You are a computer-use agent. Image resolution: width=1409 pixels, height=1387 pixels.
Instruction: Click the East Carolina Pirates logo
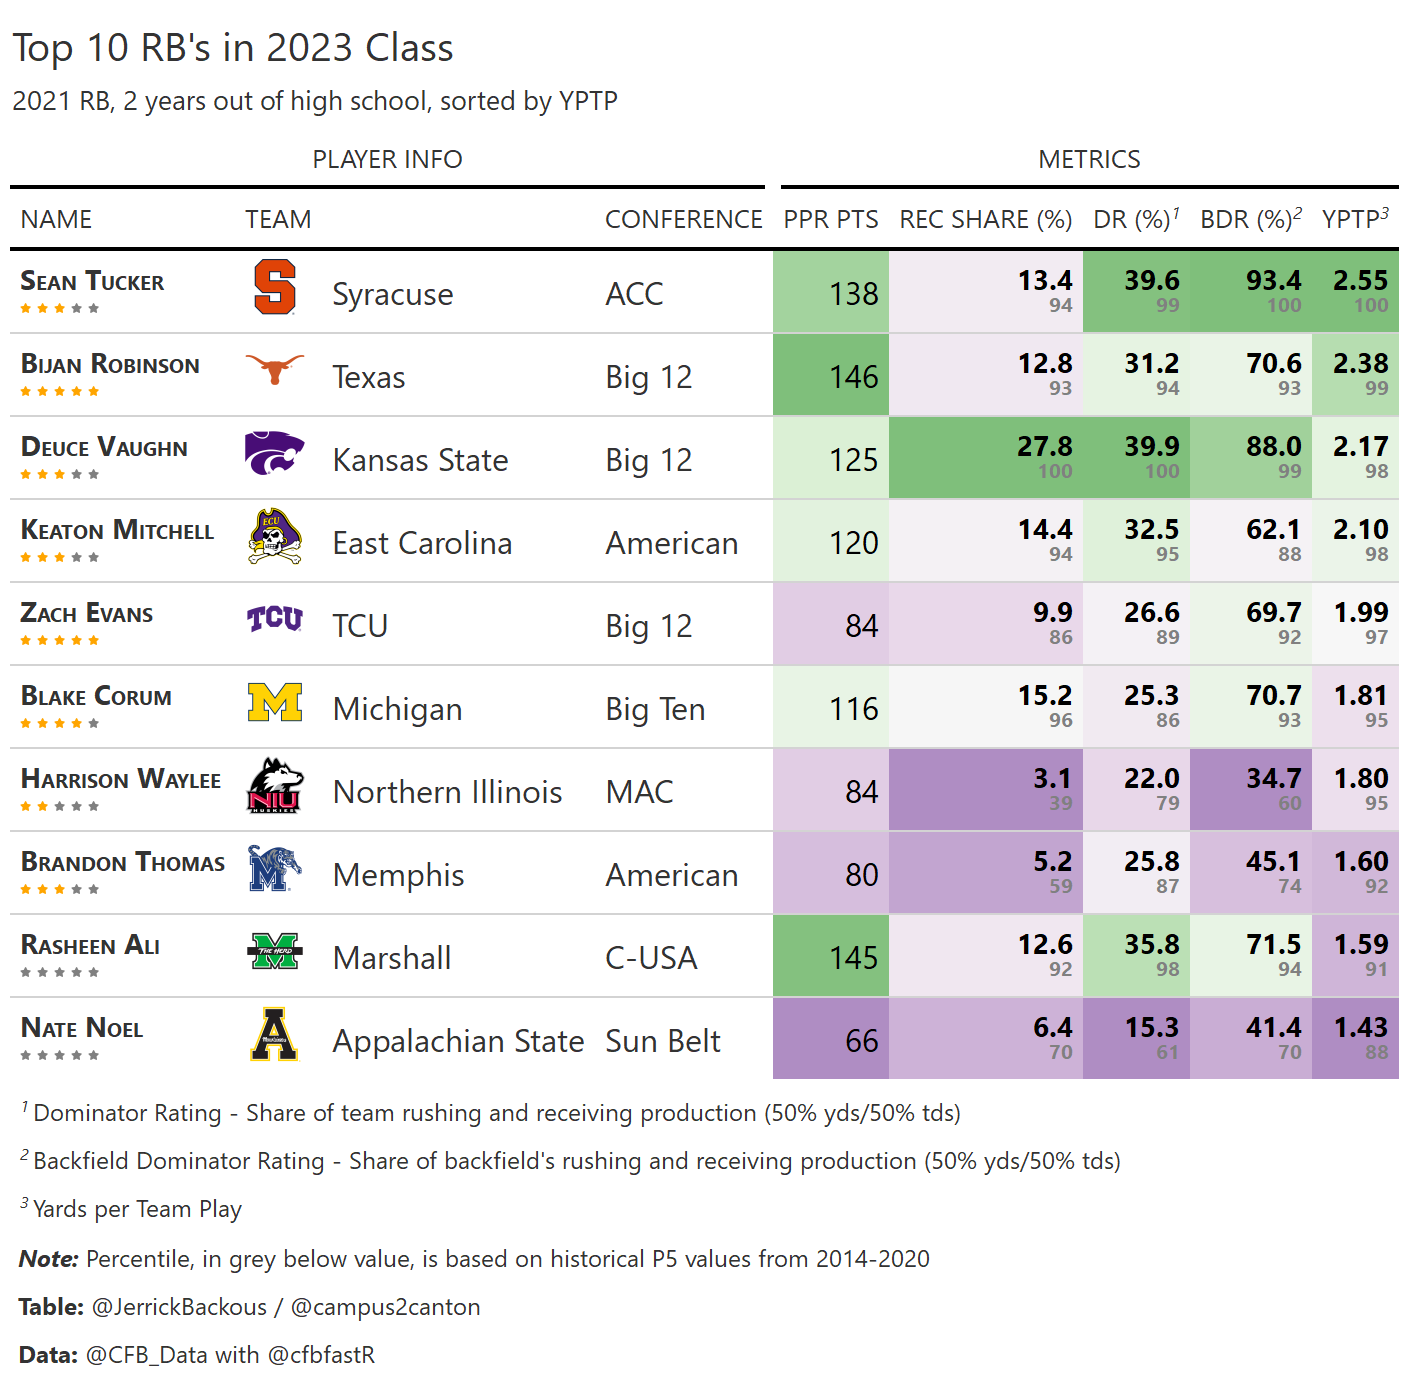pyautogui.click(x=274, y=537)
